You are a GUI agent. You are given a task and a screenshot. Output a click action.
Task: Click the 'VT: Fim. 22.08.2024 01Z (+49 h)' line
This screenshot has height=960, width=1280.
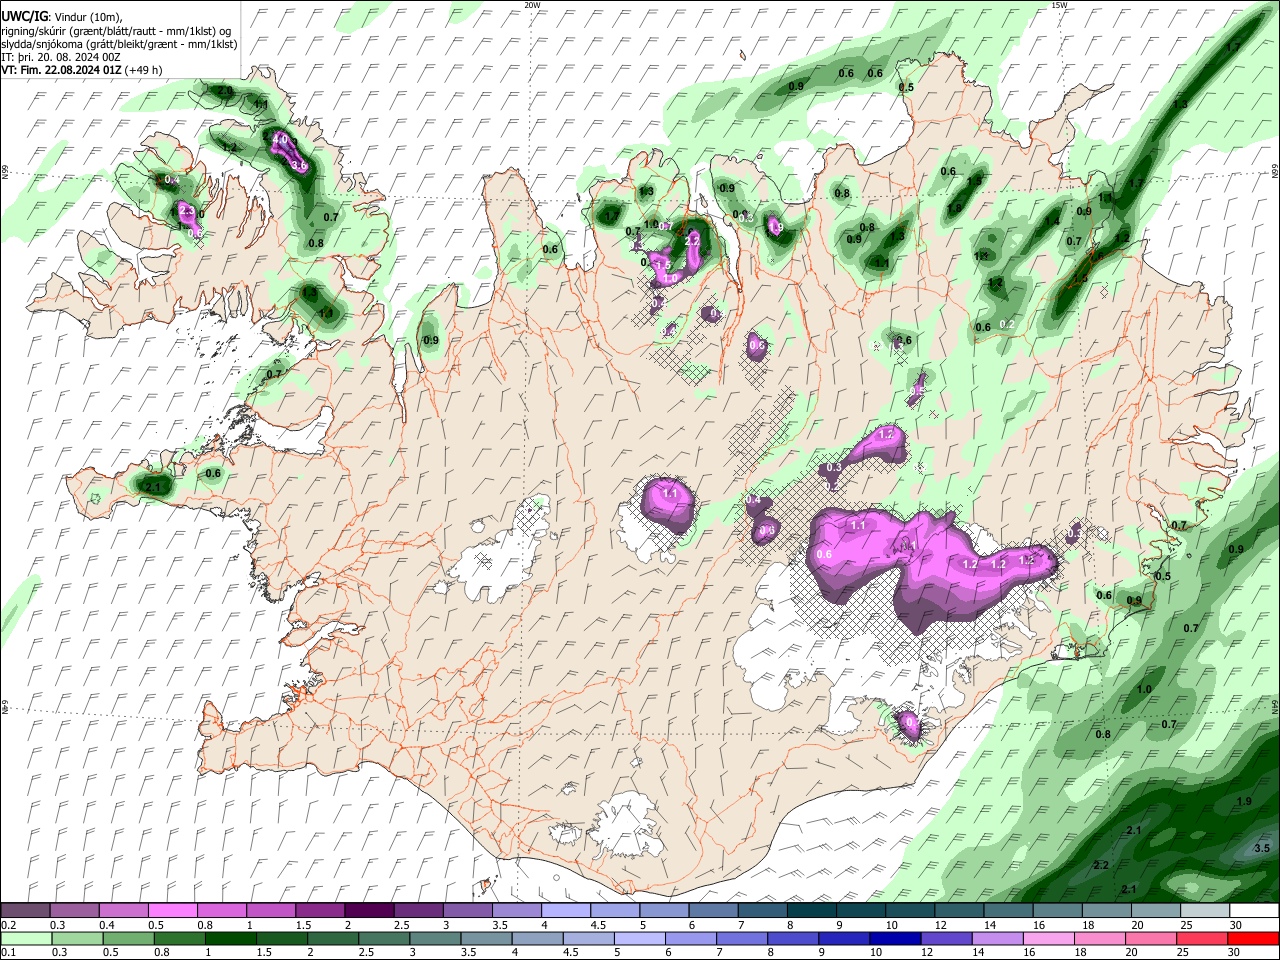point(82,70)
